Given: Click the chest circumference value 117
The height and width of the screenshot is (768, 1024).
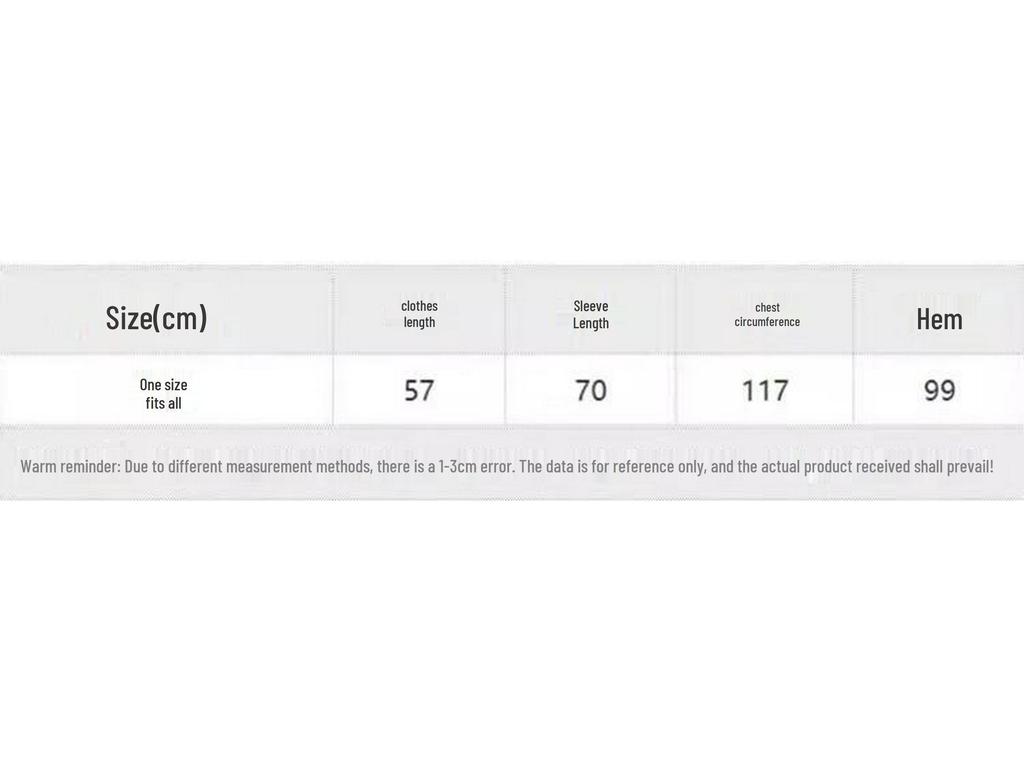Looking at the screenshot, I should pyautogui.click(x=765, y=390).
